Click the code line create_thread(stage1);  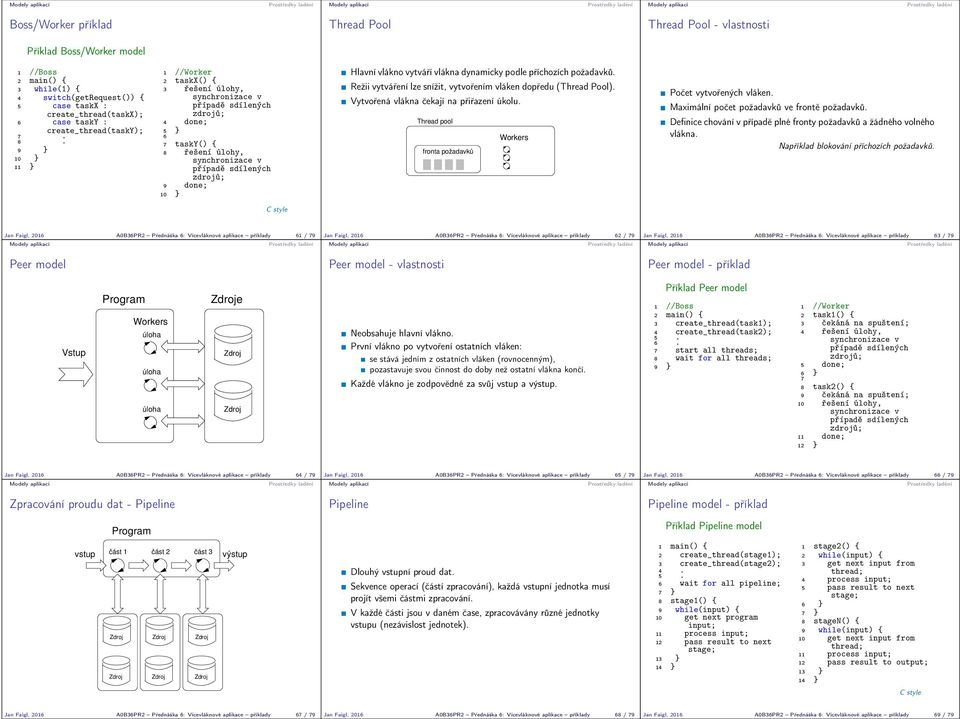click(x=730, y=555)
